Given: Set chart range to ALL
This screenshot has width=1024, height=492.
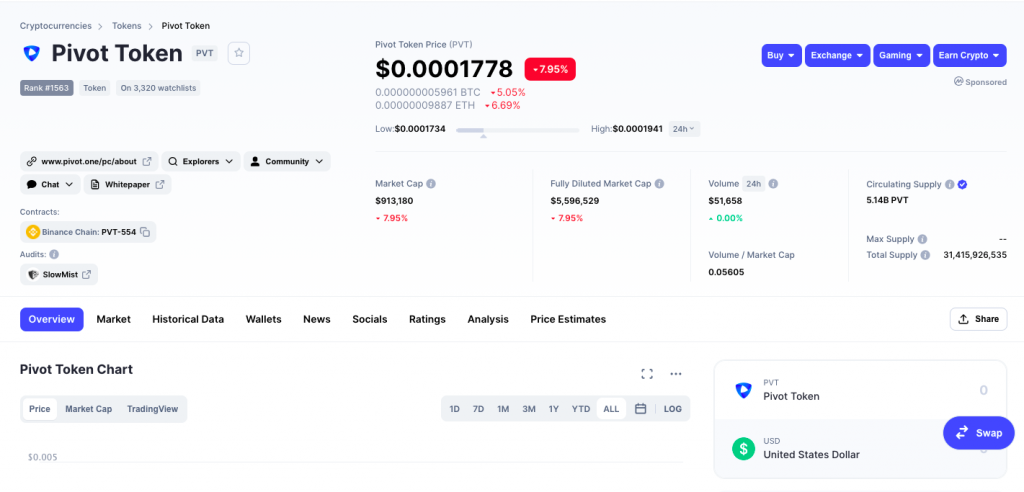Looking at the screenshot, I should (x=611, y=409).
